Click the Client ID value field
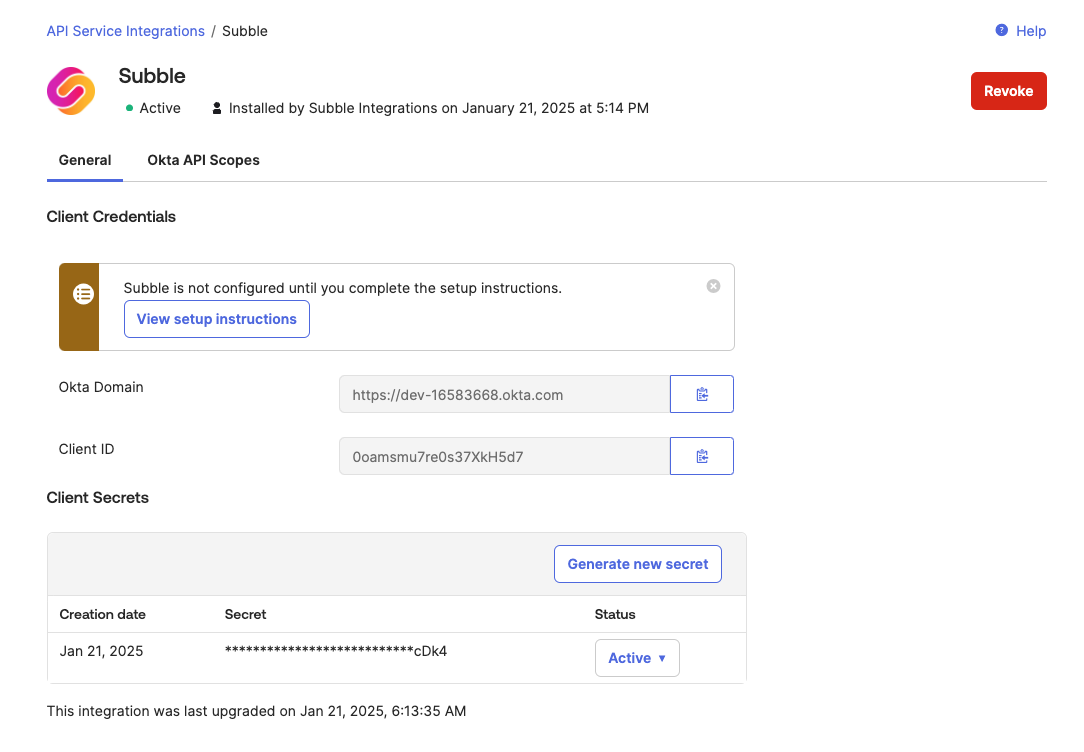This screenshot has height=752, width=1084. coord(505,456)
